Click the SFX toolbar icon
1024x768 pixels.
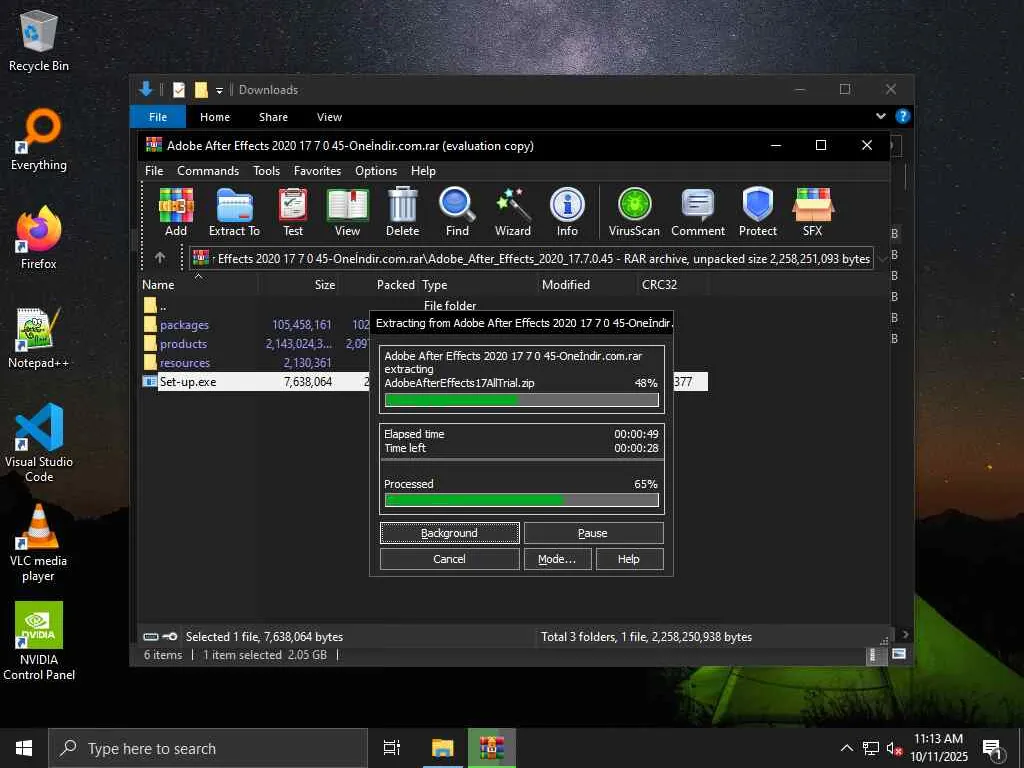click(x=812, y=212)
